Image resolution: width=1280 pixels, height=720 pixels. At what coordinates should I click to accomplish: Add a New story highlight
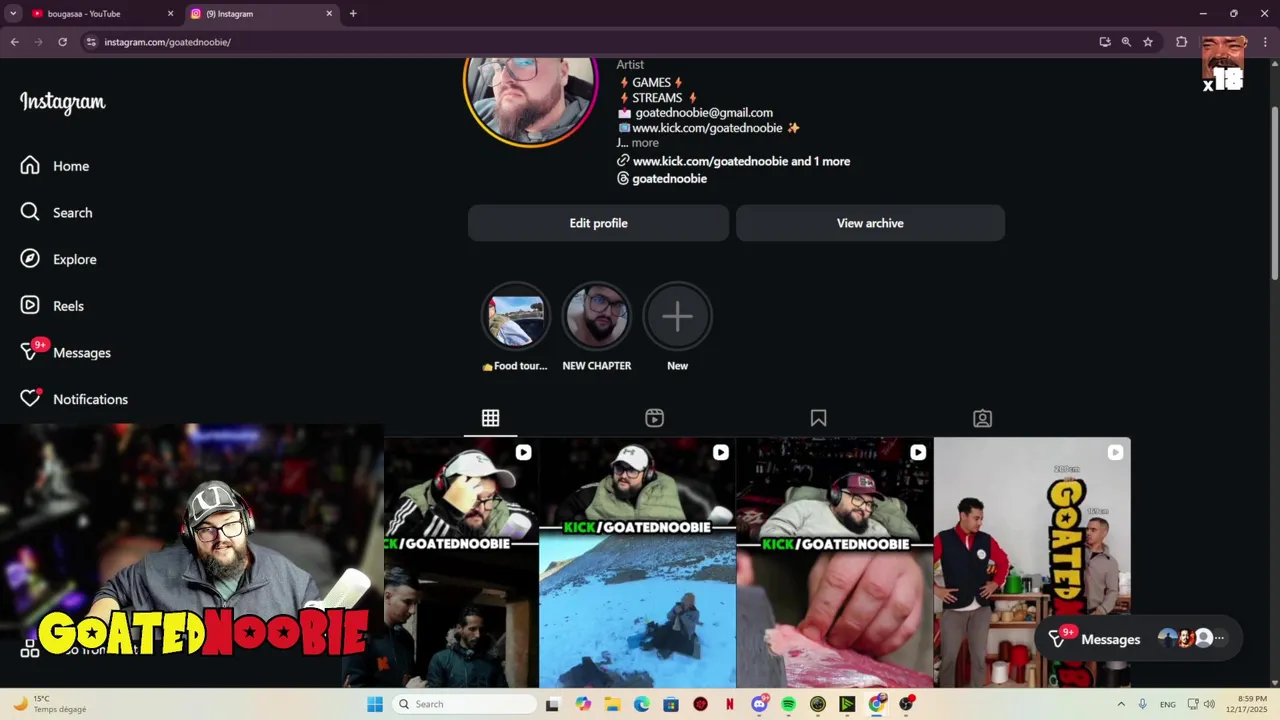pyautogui.click(x=677, y=317)
